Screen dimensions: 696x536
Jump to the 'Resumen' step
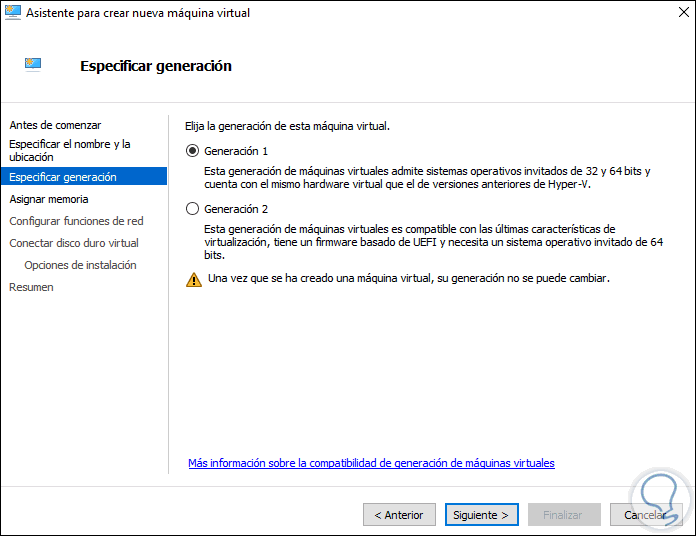click(x=31, y=287)
